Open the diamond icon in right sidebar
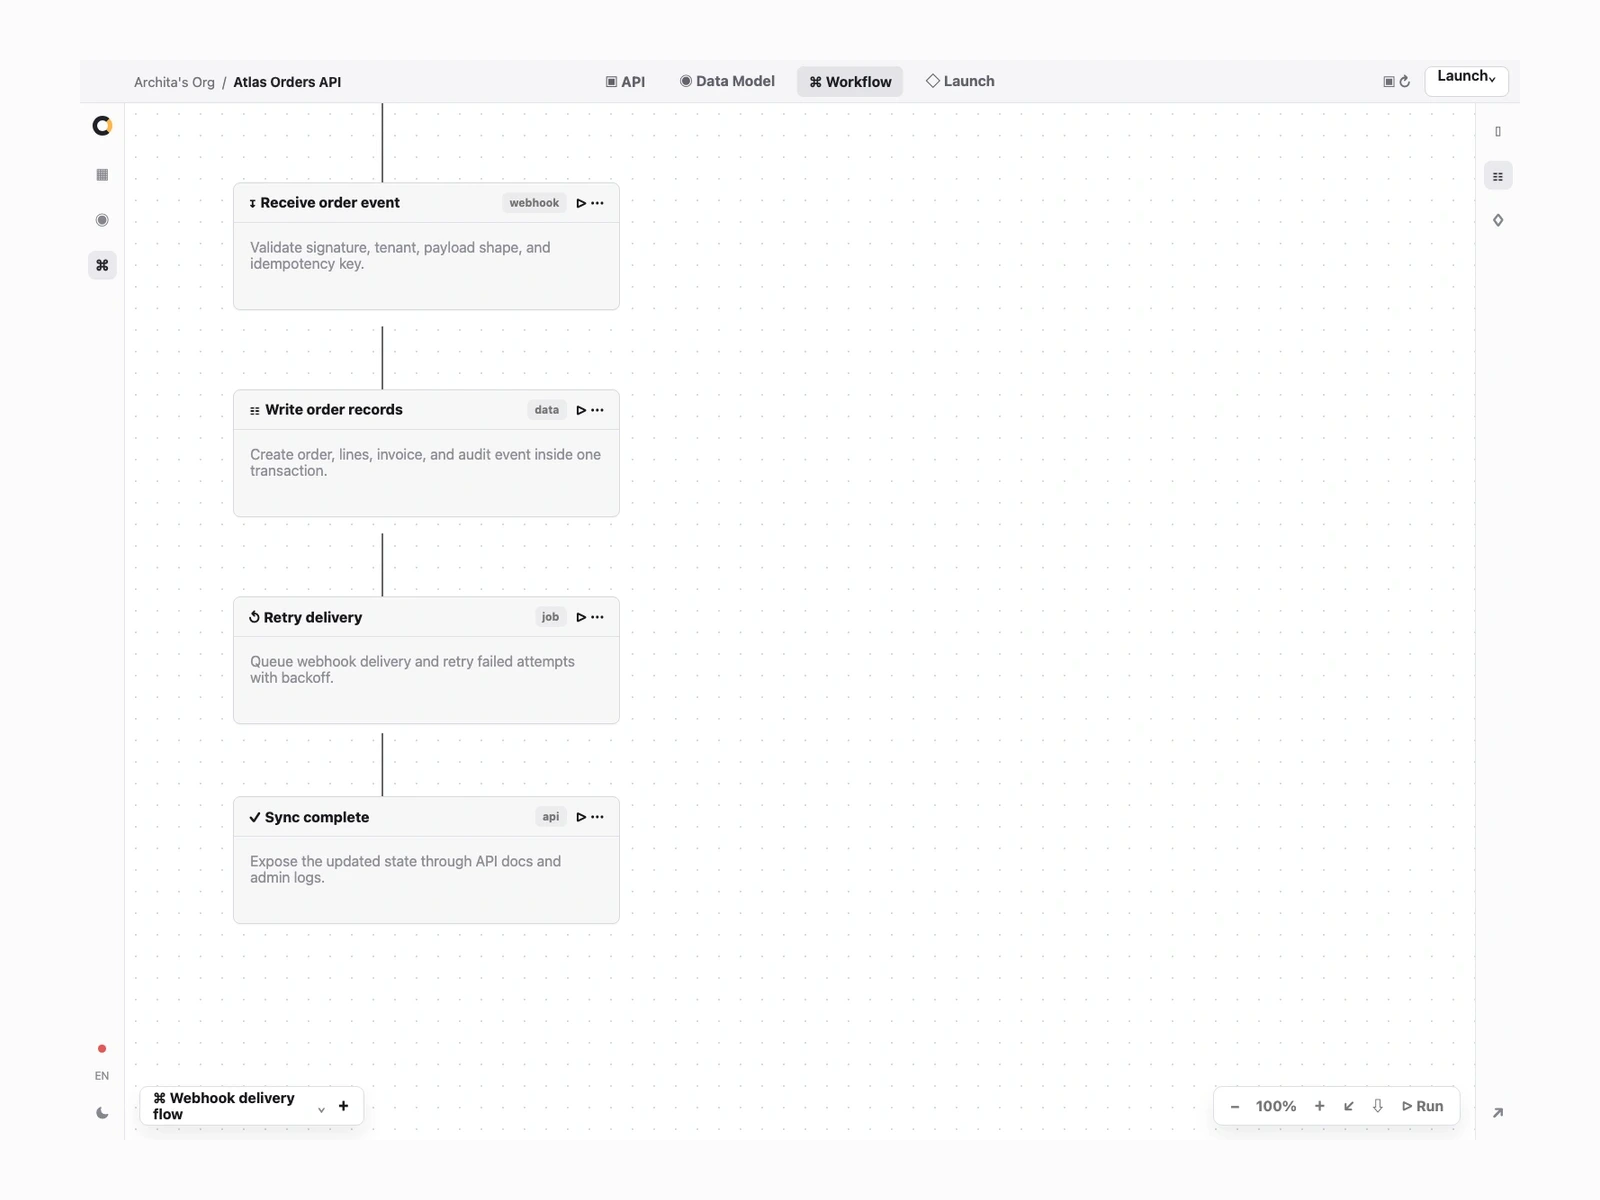 [1498, 220]
